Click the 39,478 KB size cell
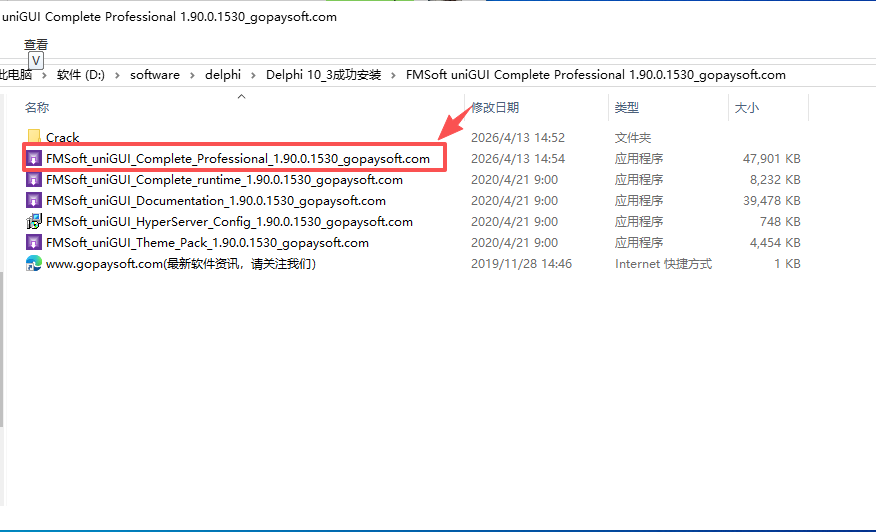Image resolution: width=876 pixels, height=532 pixels. 772,201
